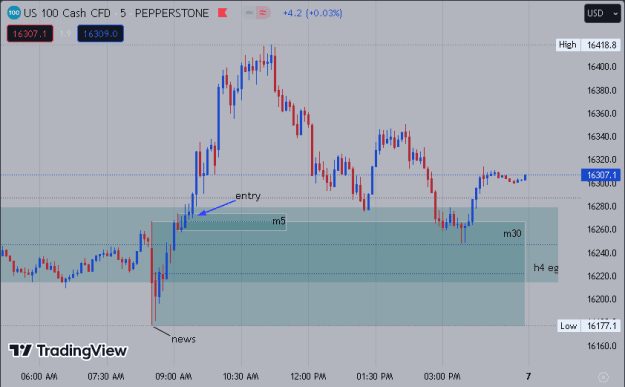625x387 pixels.
Task: Click the TradingView logo watermark
Action: pyautogui.click(x=68, y=351)
